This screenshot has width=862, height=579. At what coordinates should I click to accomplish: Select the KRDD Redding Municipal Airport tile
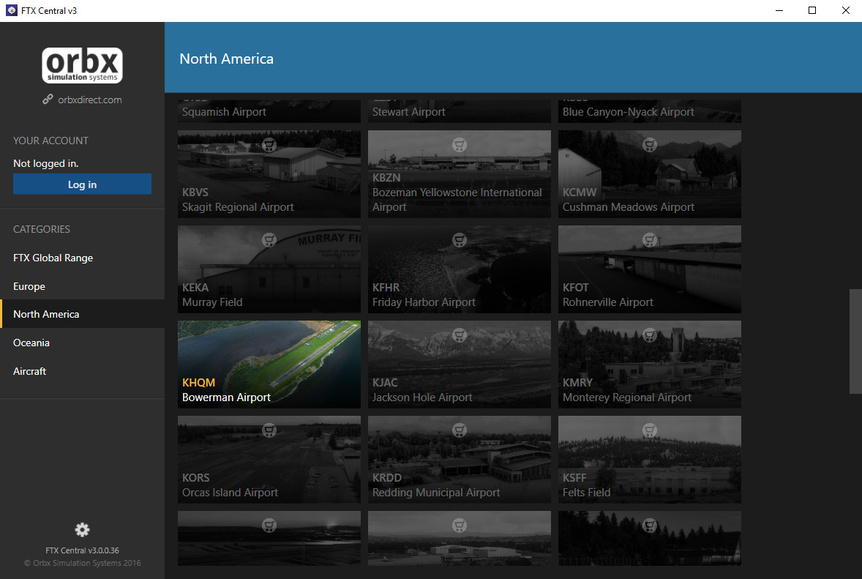(x=459, y=459)
